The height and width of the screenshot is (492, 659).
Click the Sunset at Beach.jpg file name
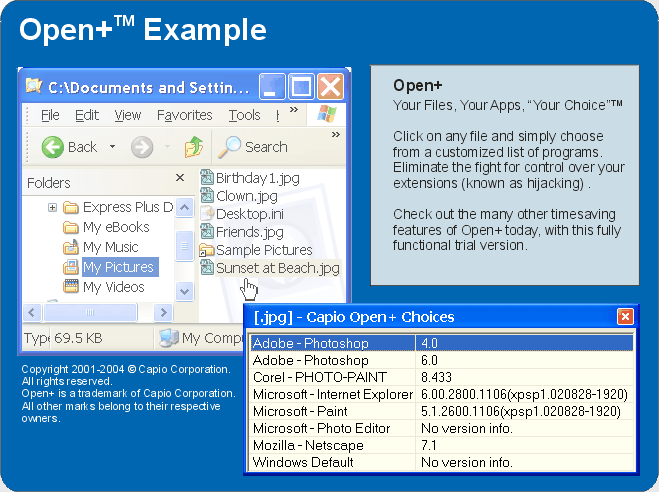(278, 268)
